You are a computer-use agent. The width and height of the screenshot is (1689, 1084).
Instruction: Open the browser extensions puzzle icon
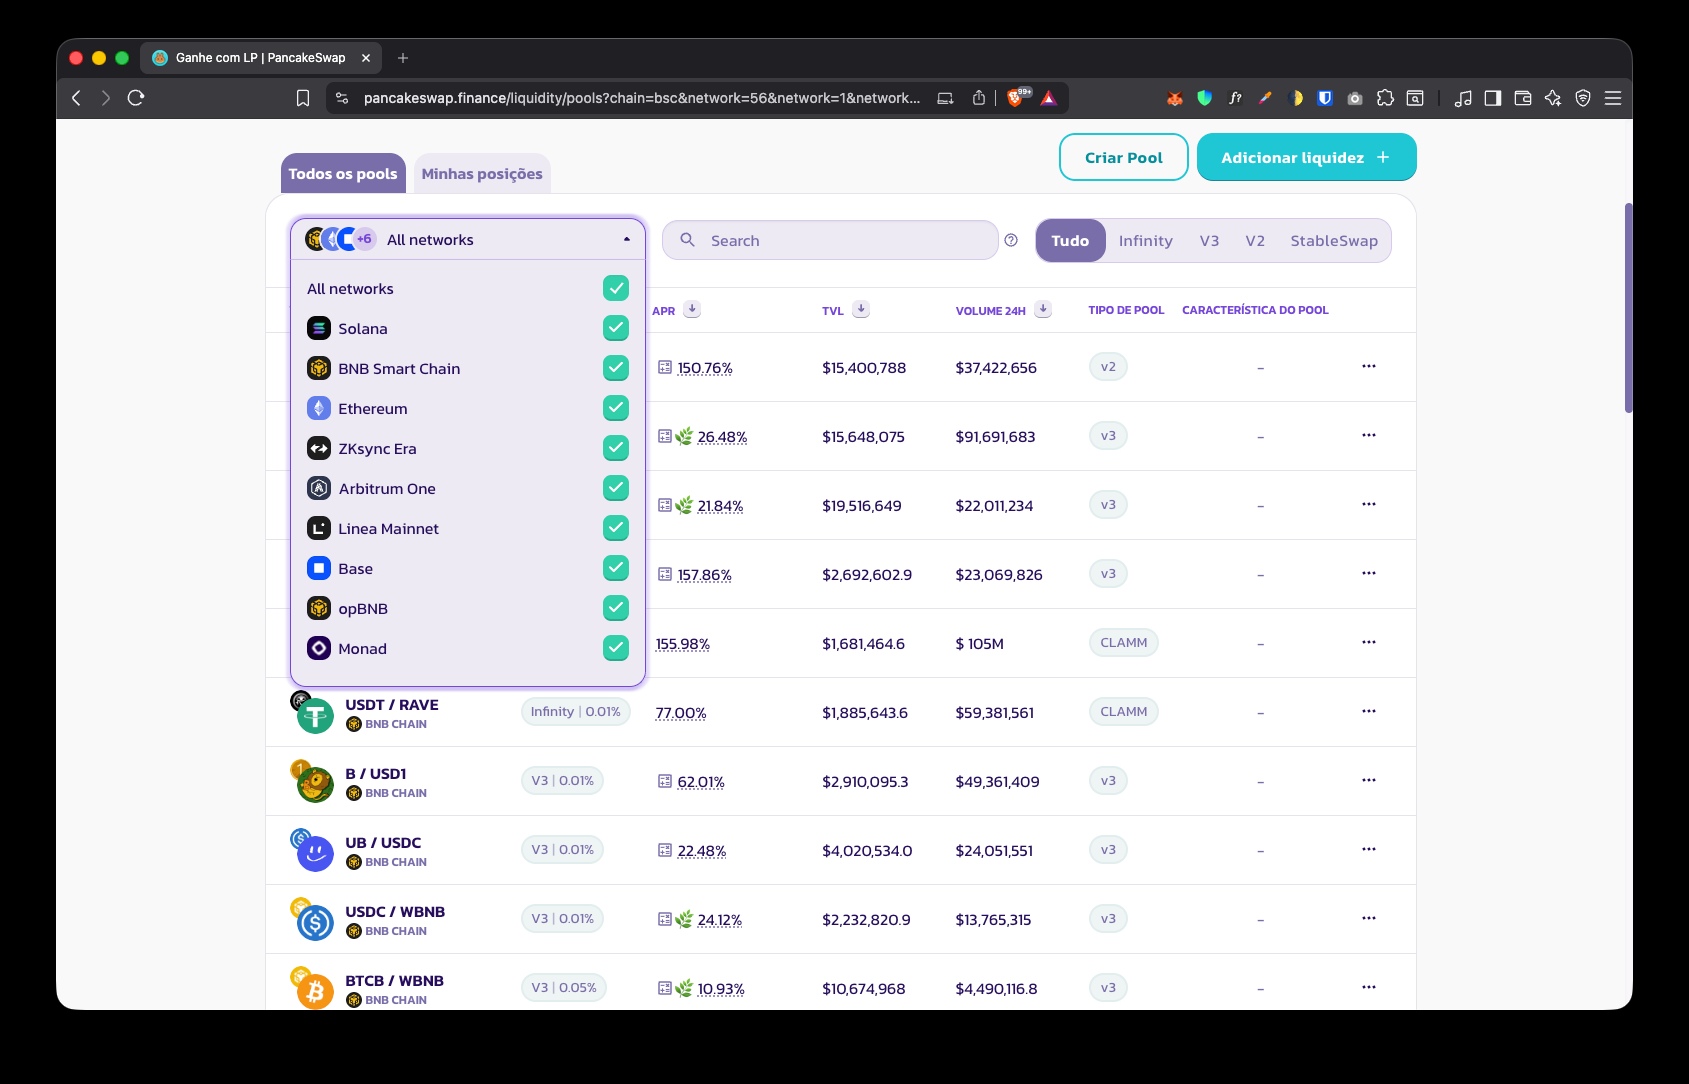1385,98
